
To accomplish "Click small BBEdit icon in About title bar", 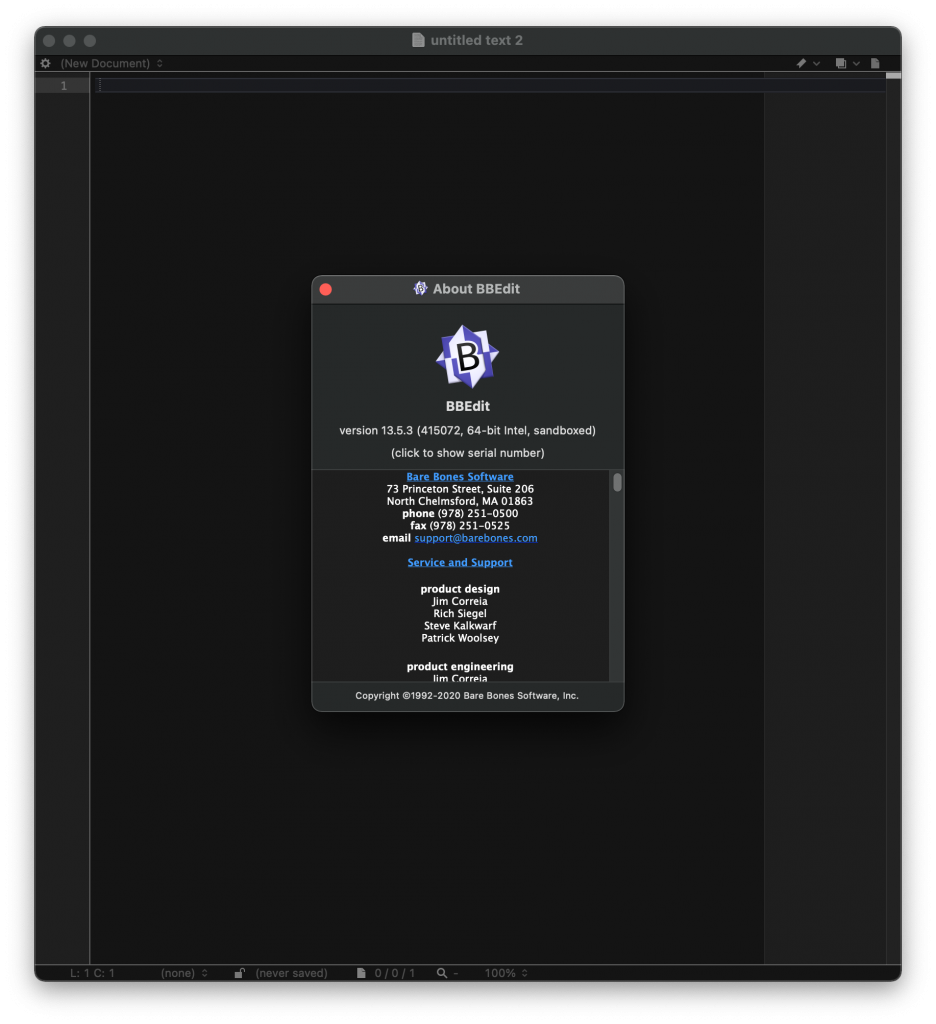I will point(421,289).
